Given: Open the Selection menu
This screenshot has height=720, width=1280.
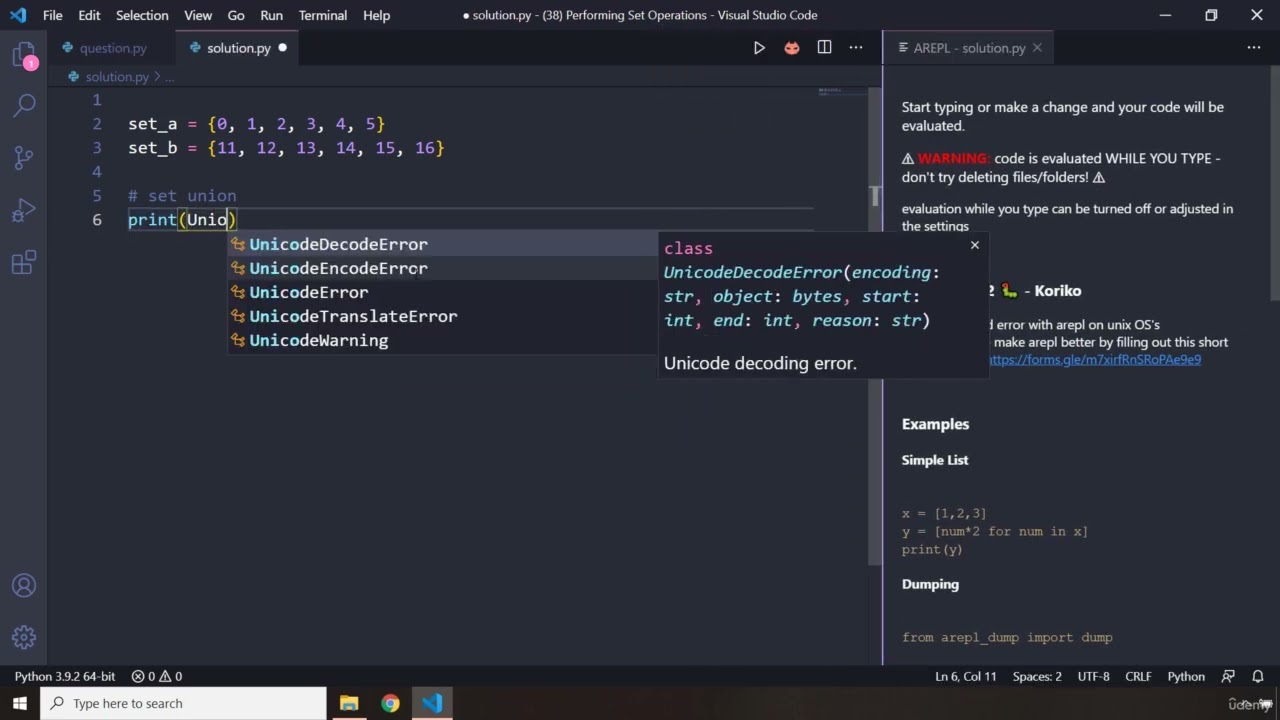Looking at the screenshot, I should 142,15.
